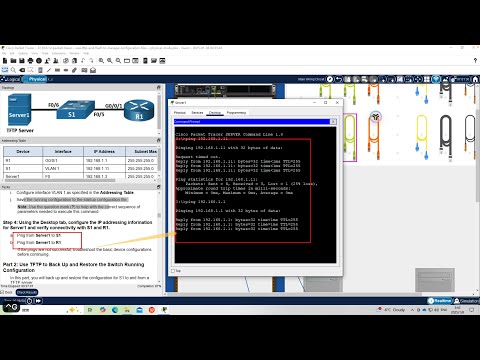Choose the Select tool in second toolbar

coord(5,70)
